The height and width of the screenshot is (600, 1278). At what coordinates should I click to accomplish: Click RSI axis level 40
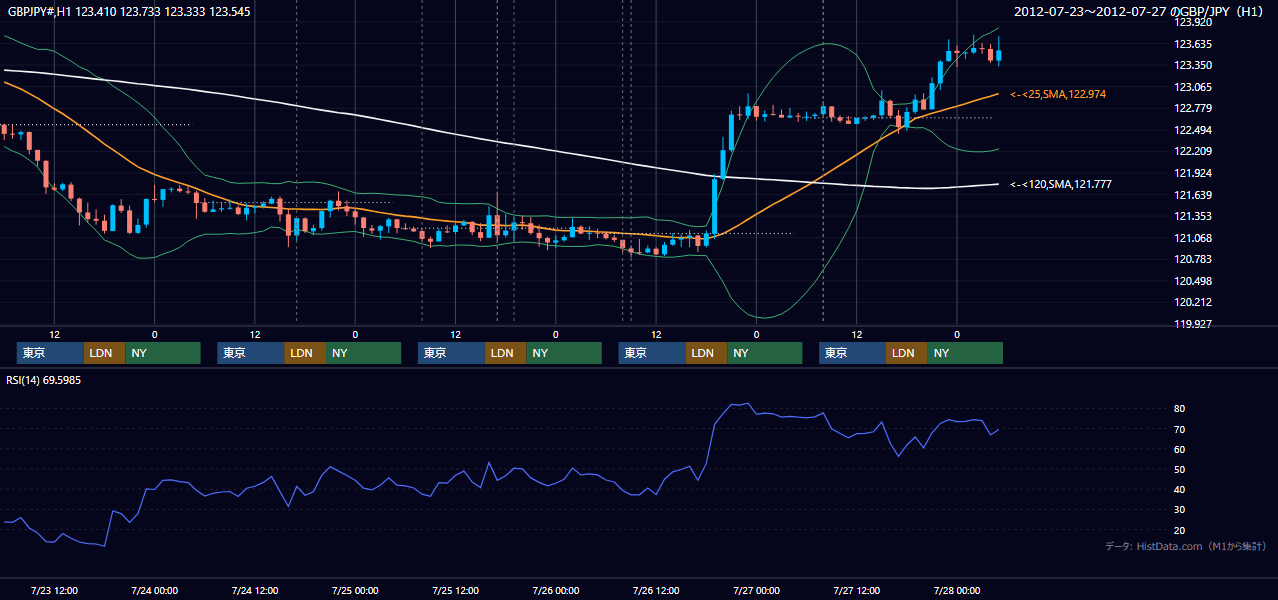tap(1180, 489)
